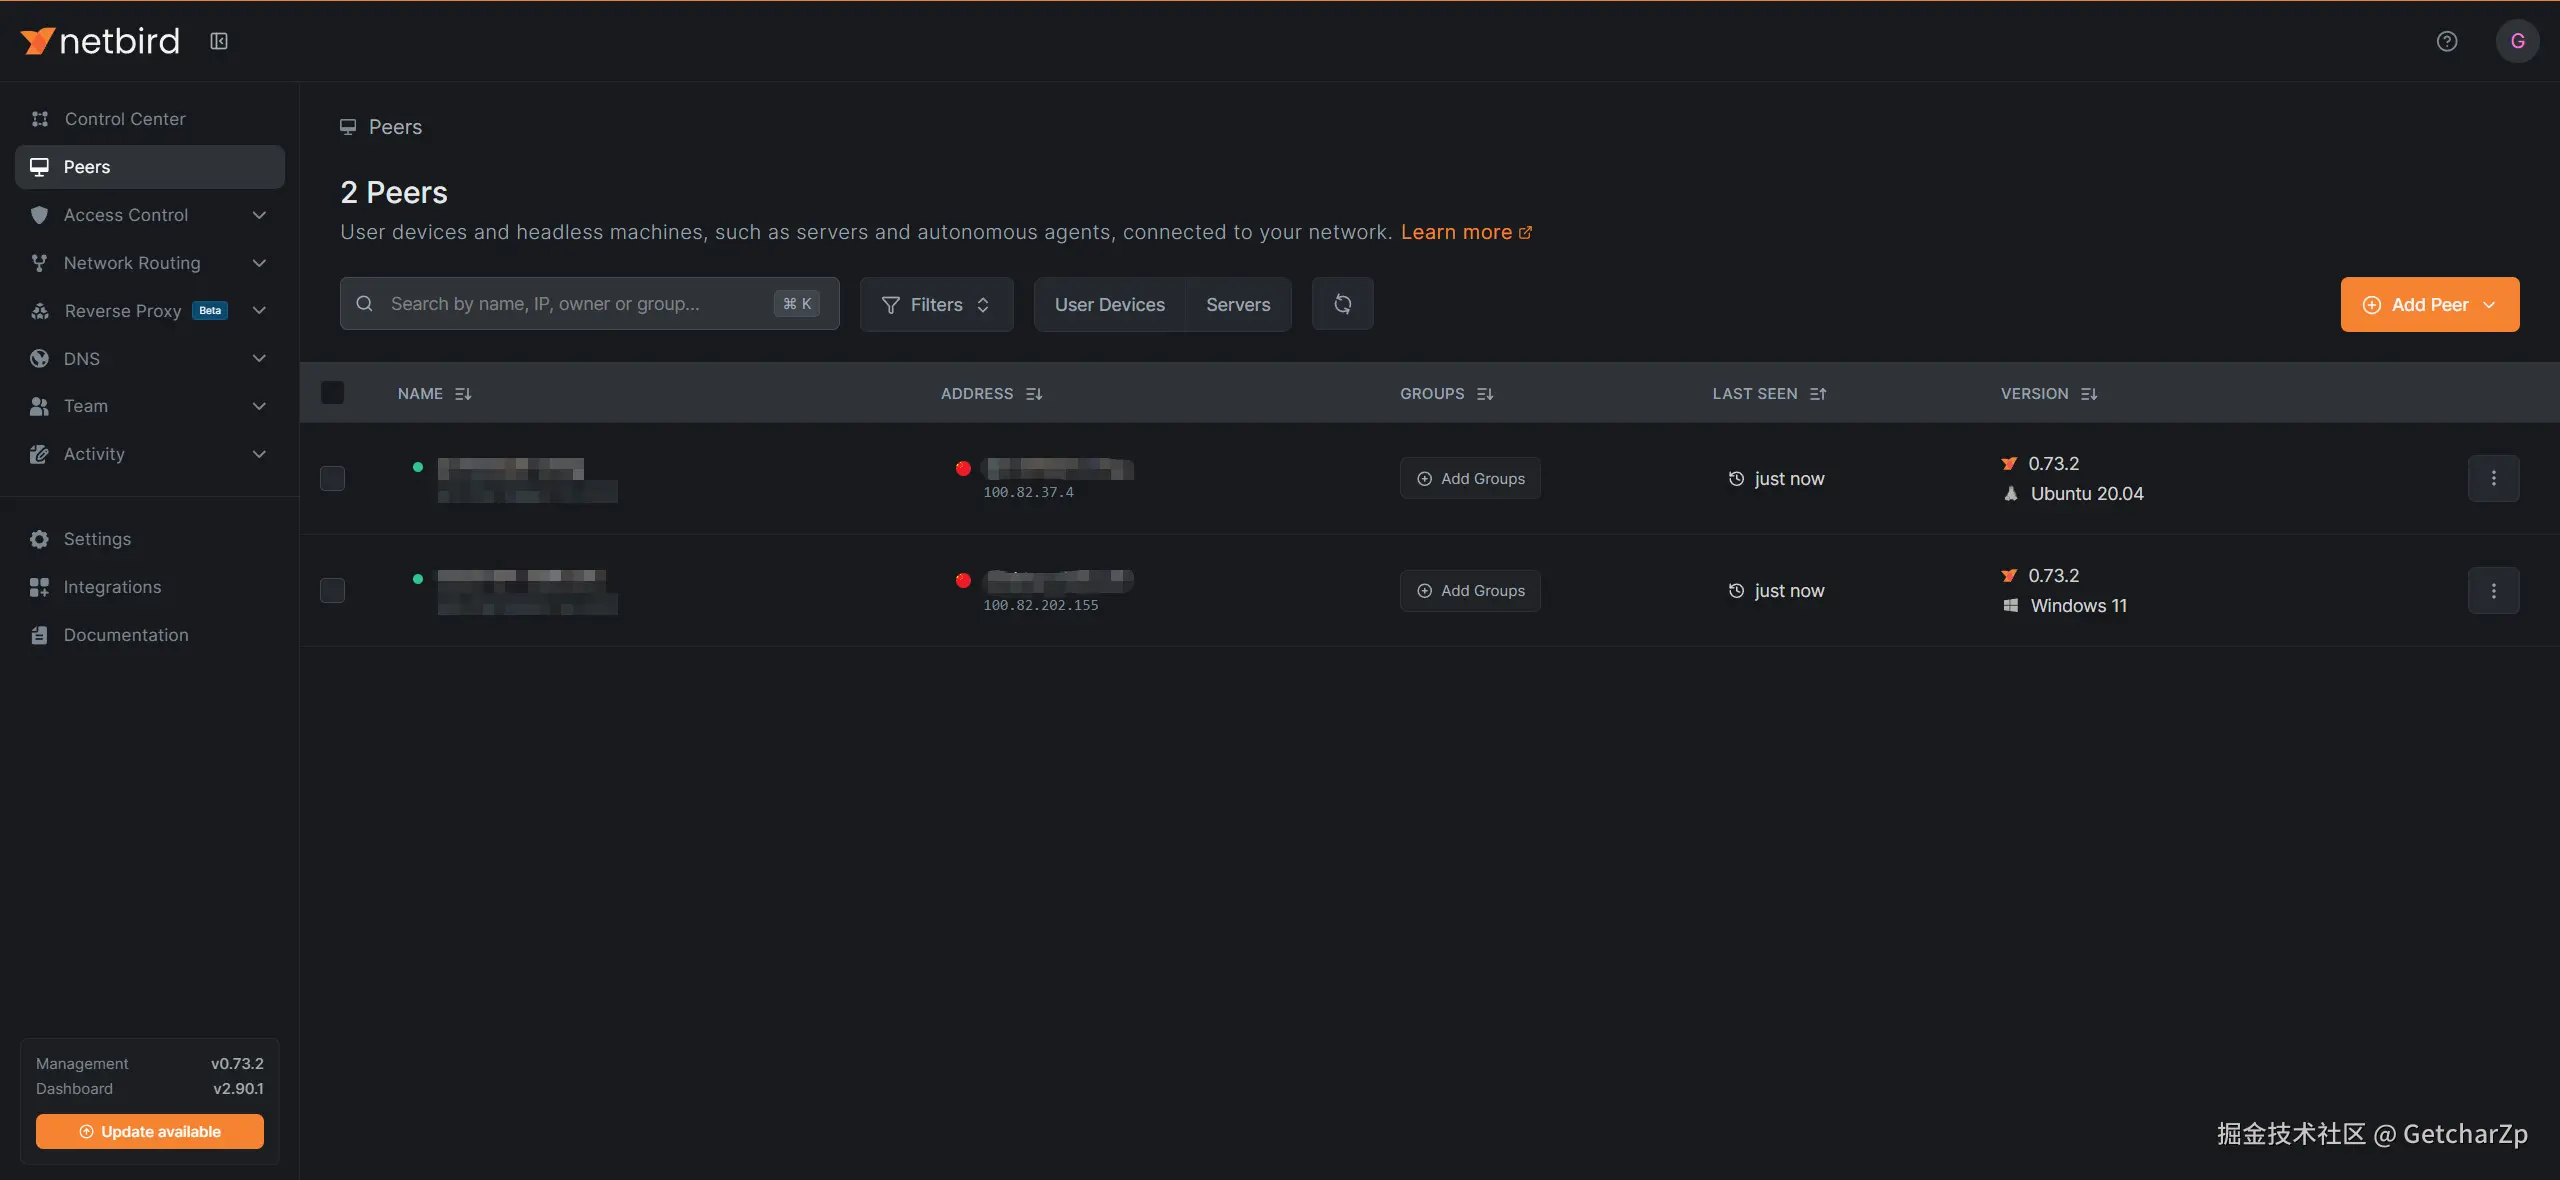2560x1180 pixels.
Task: Open the user avatar G menu
Action: pyautogui.click(x=2517, y=41)
